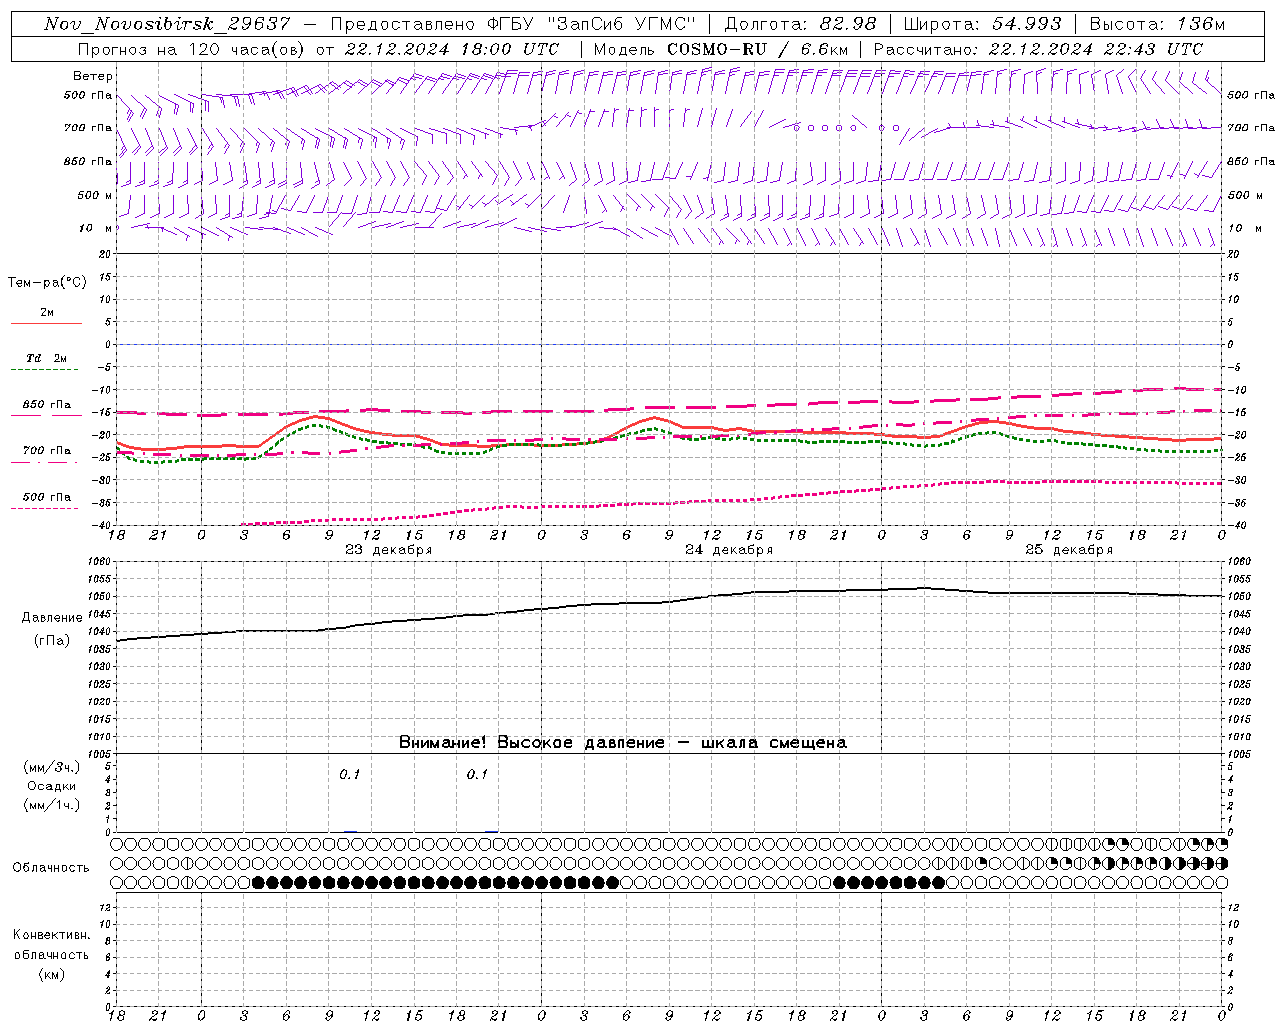Click the Давление pressure panel label

pos(52,618)
